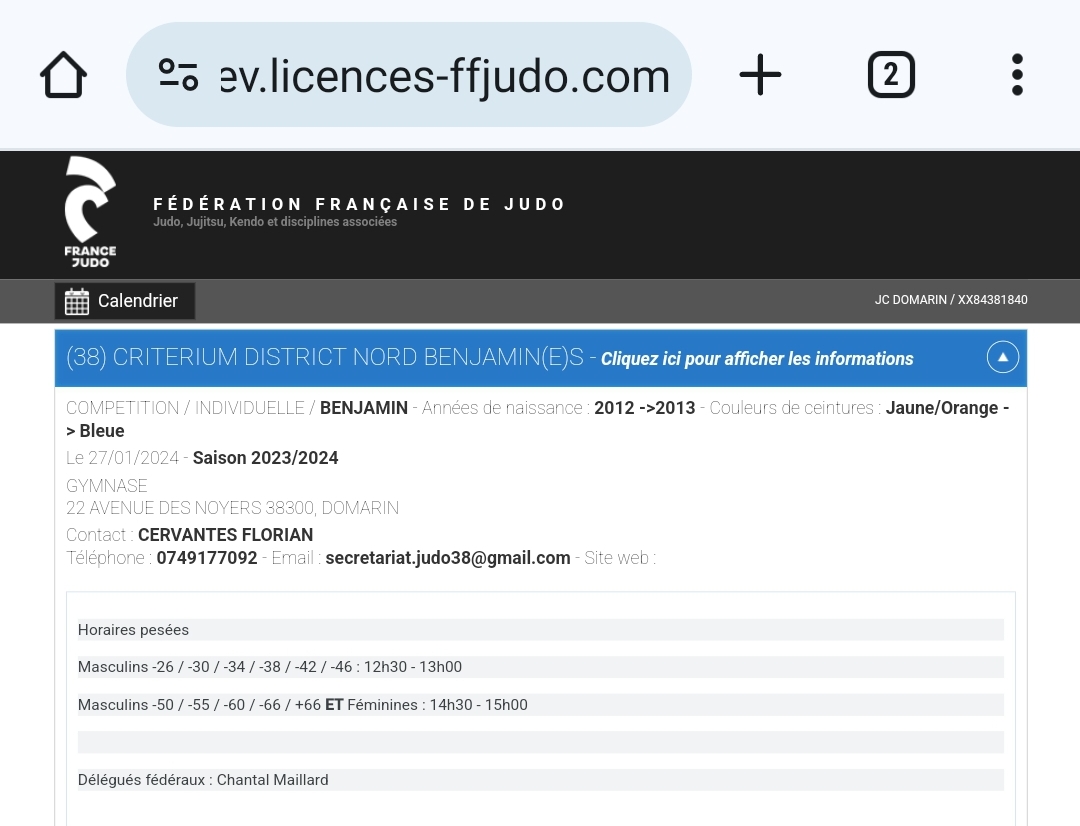Open the browser three-dot menu
Image resolution: width=1080 pixels, height=826 pixels.
click(1017, 75)
